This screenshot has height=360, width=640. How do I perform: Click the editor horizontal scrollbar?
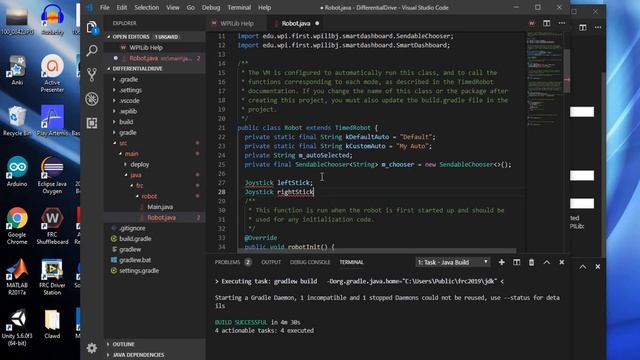click(x=378, y=251)
